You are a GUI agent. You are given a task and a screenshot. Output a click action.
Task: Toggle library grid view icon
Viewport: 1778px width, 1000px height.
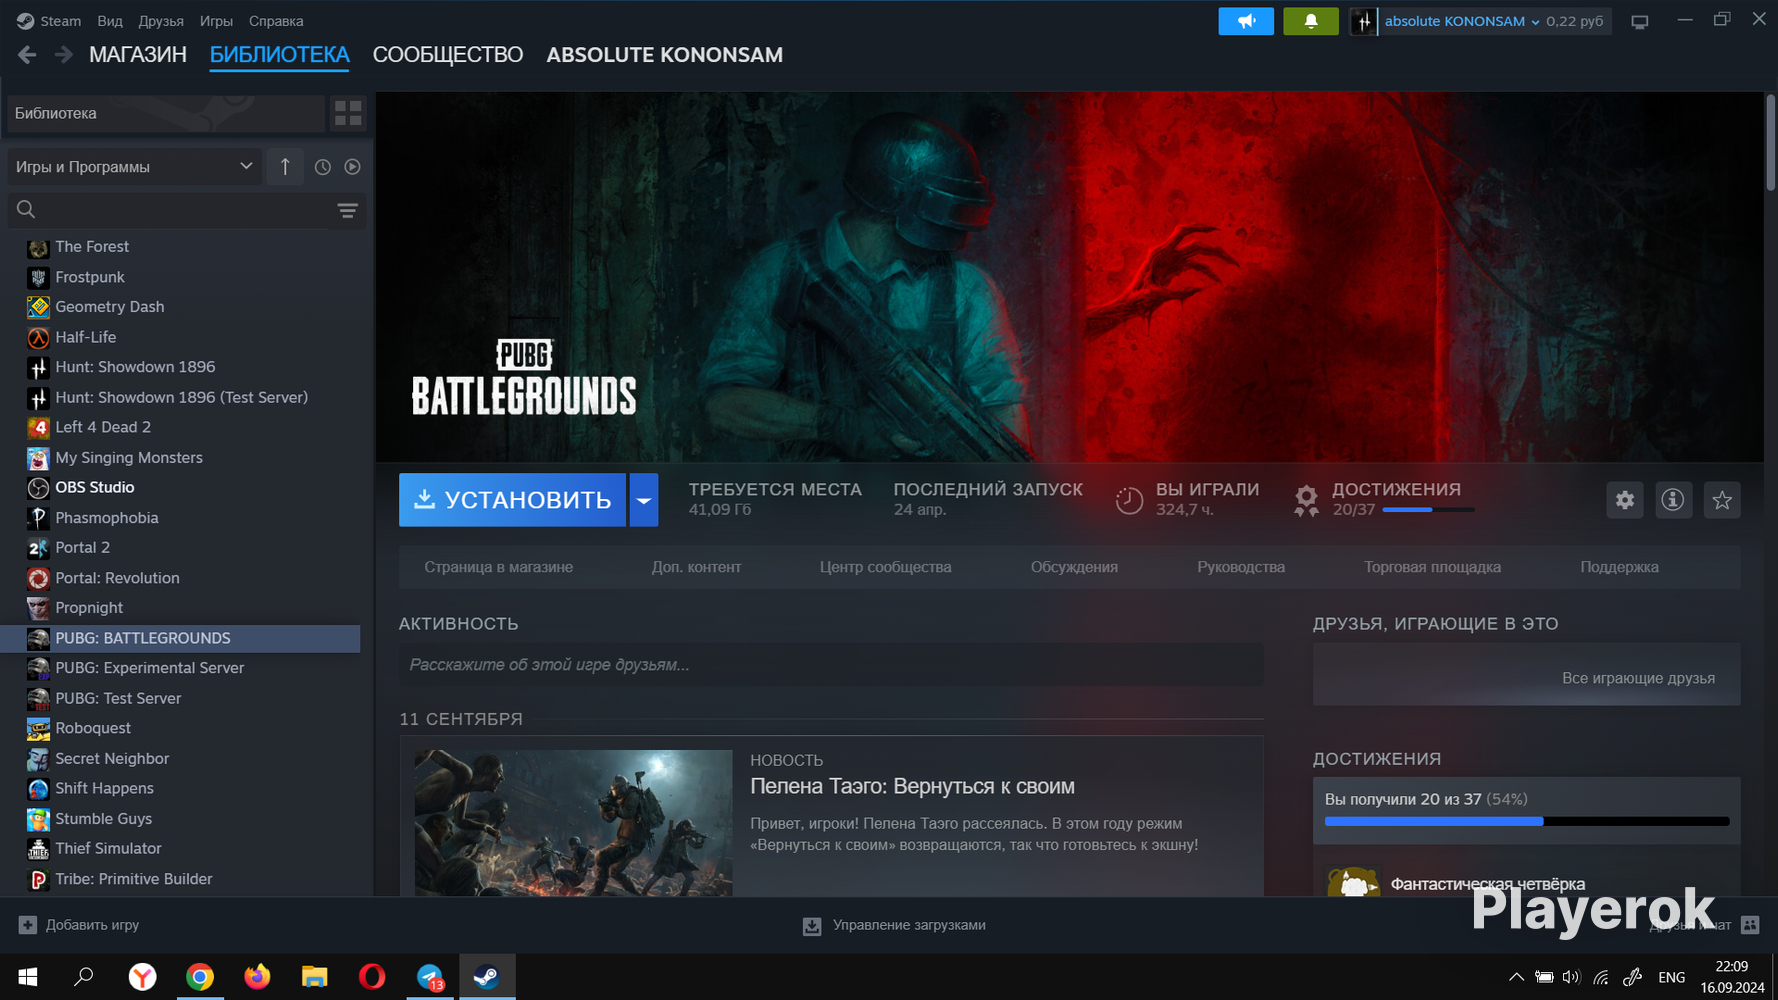point(348,113)
